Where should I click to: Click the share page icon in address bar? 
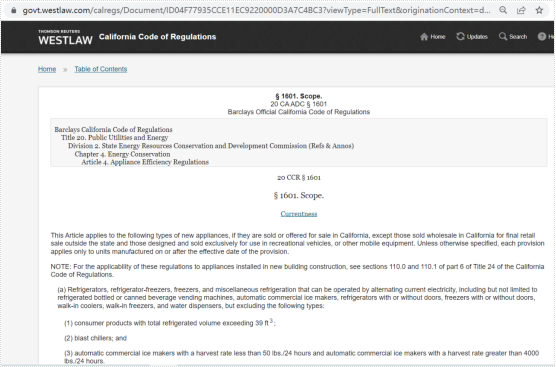[x=521, y=10]
